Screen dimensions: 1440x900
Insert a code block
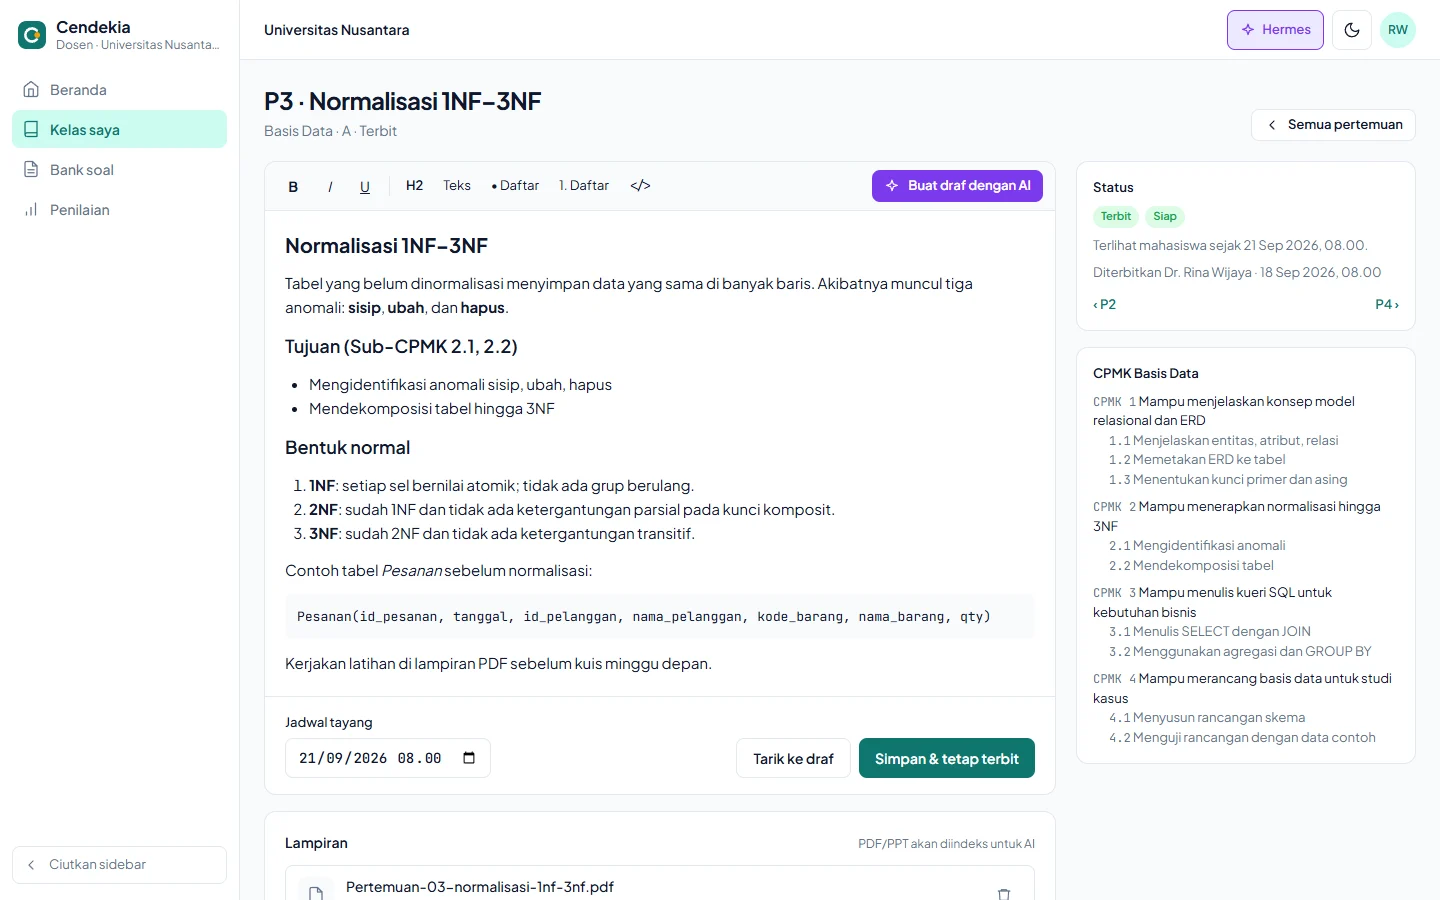pyautogui.click(x=641, y=186)
